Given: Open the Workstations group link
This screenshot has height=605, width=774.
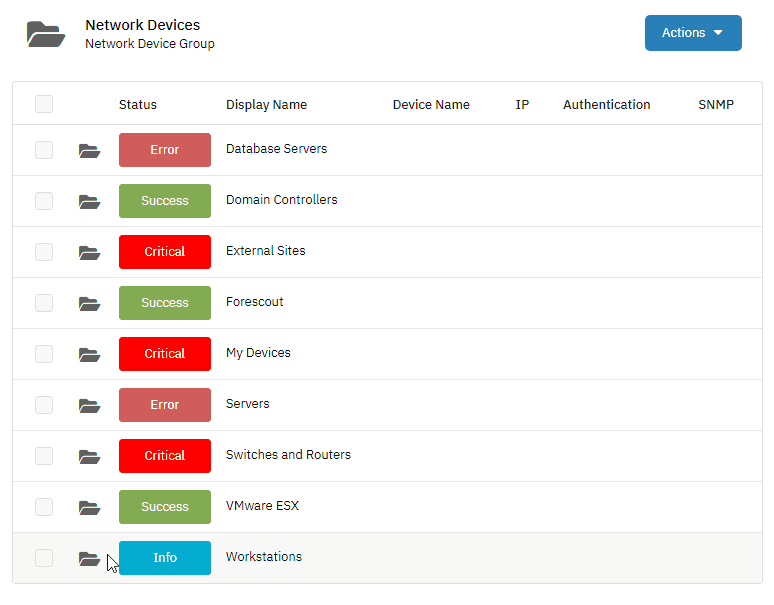Looking at the screenshot, I should click(x=264, y=557).
